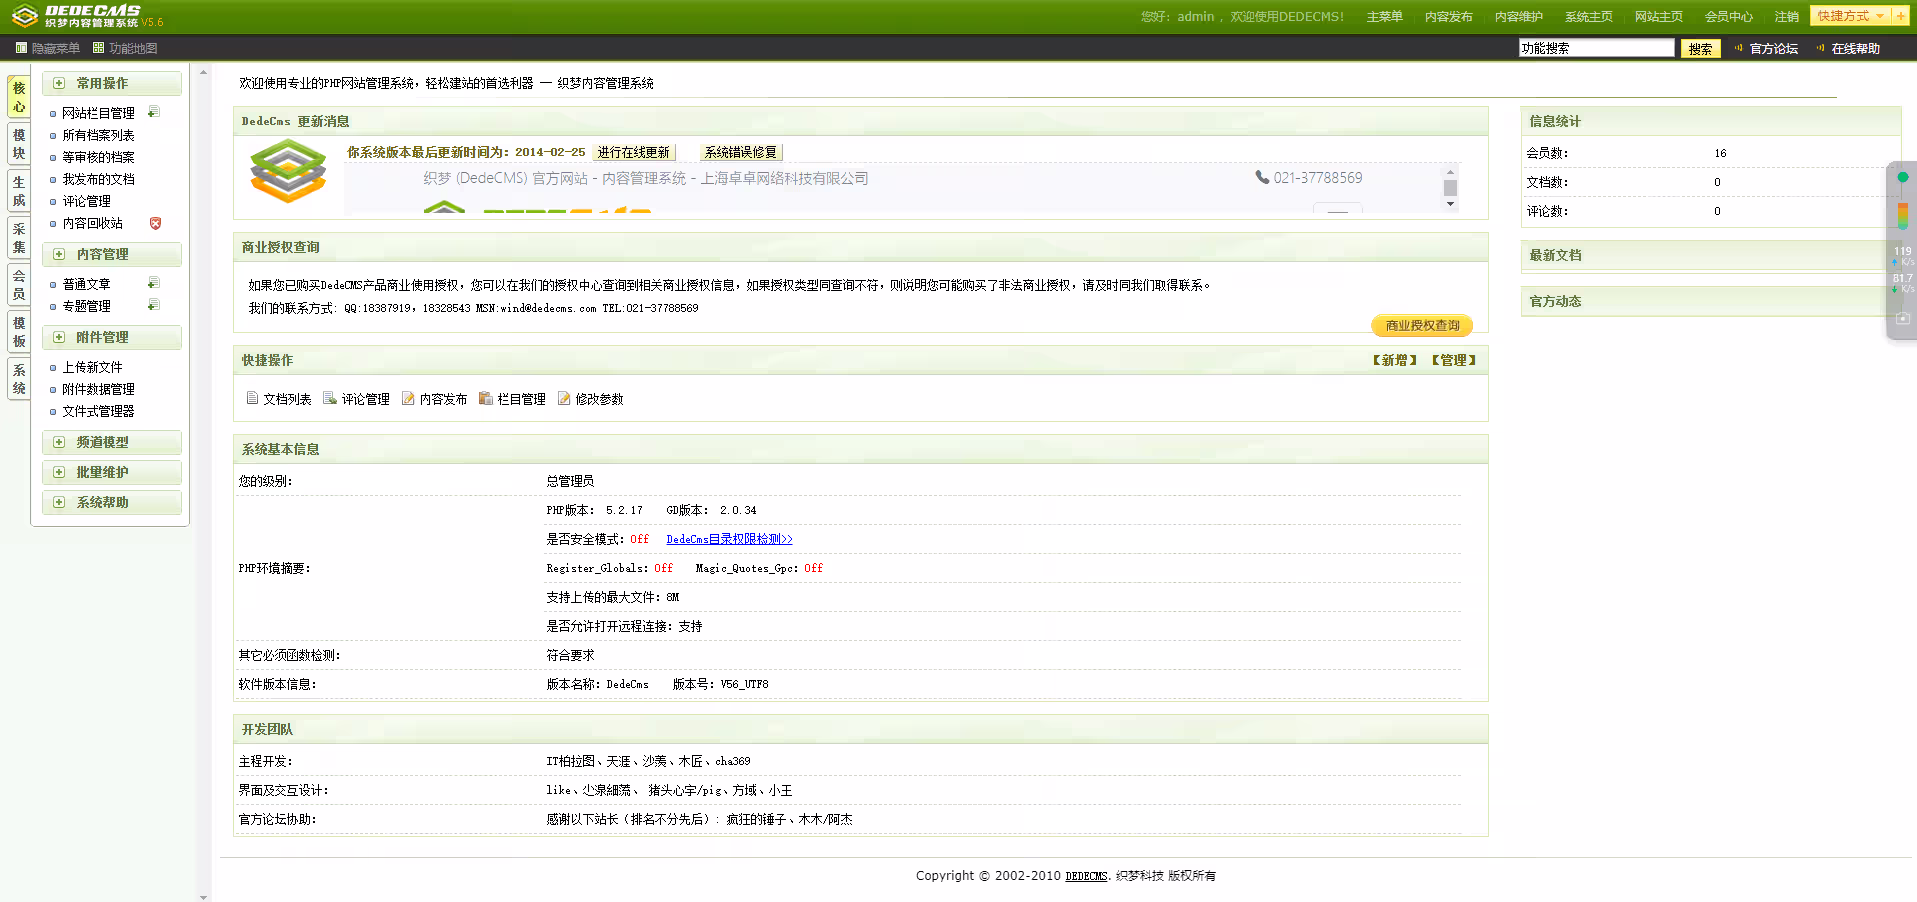Image resolution: width=1917 pixels, height=902 pixels.
Task: Click the add icon beside 网站栏目管理
Action: pos(153,112)
